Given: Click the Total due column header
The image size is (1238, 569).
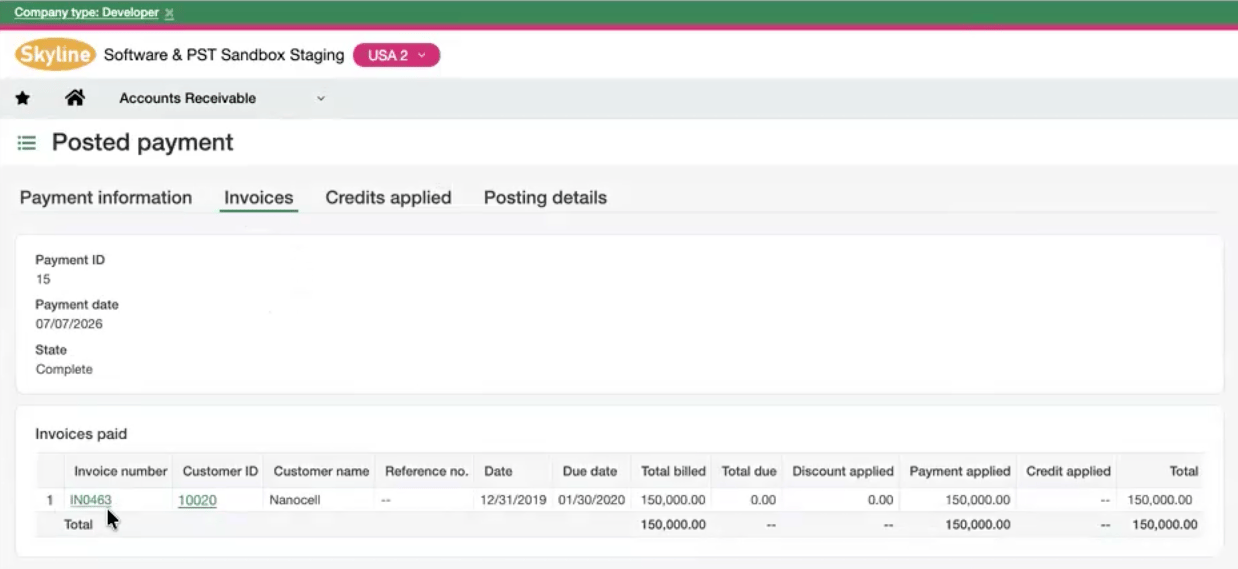Looking at the screenshot, I should [749, 471].
